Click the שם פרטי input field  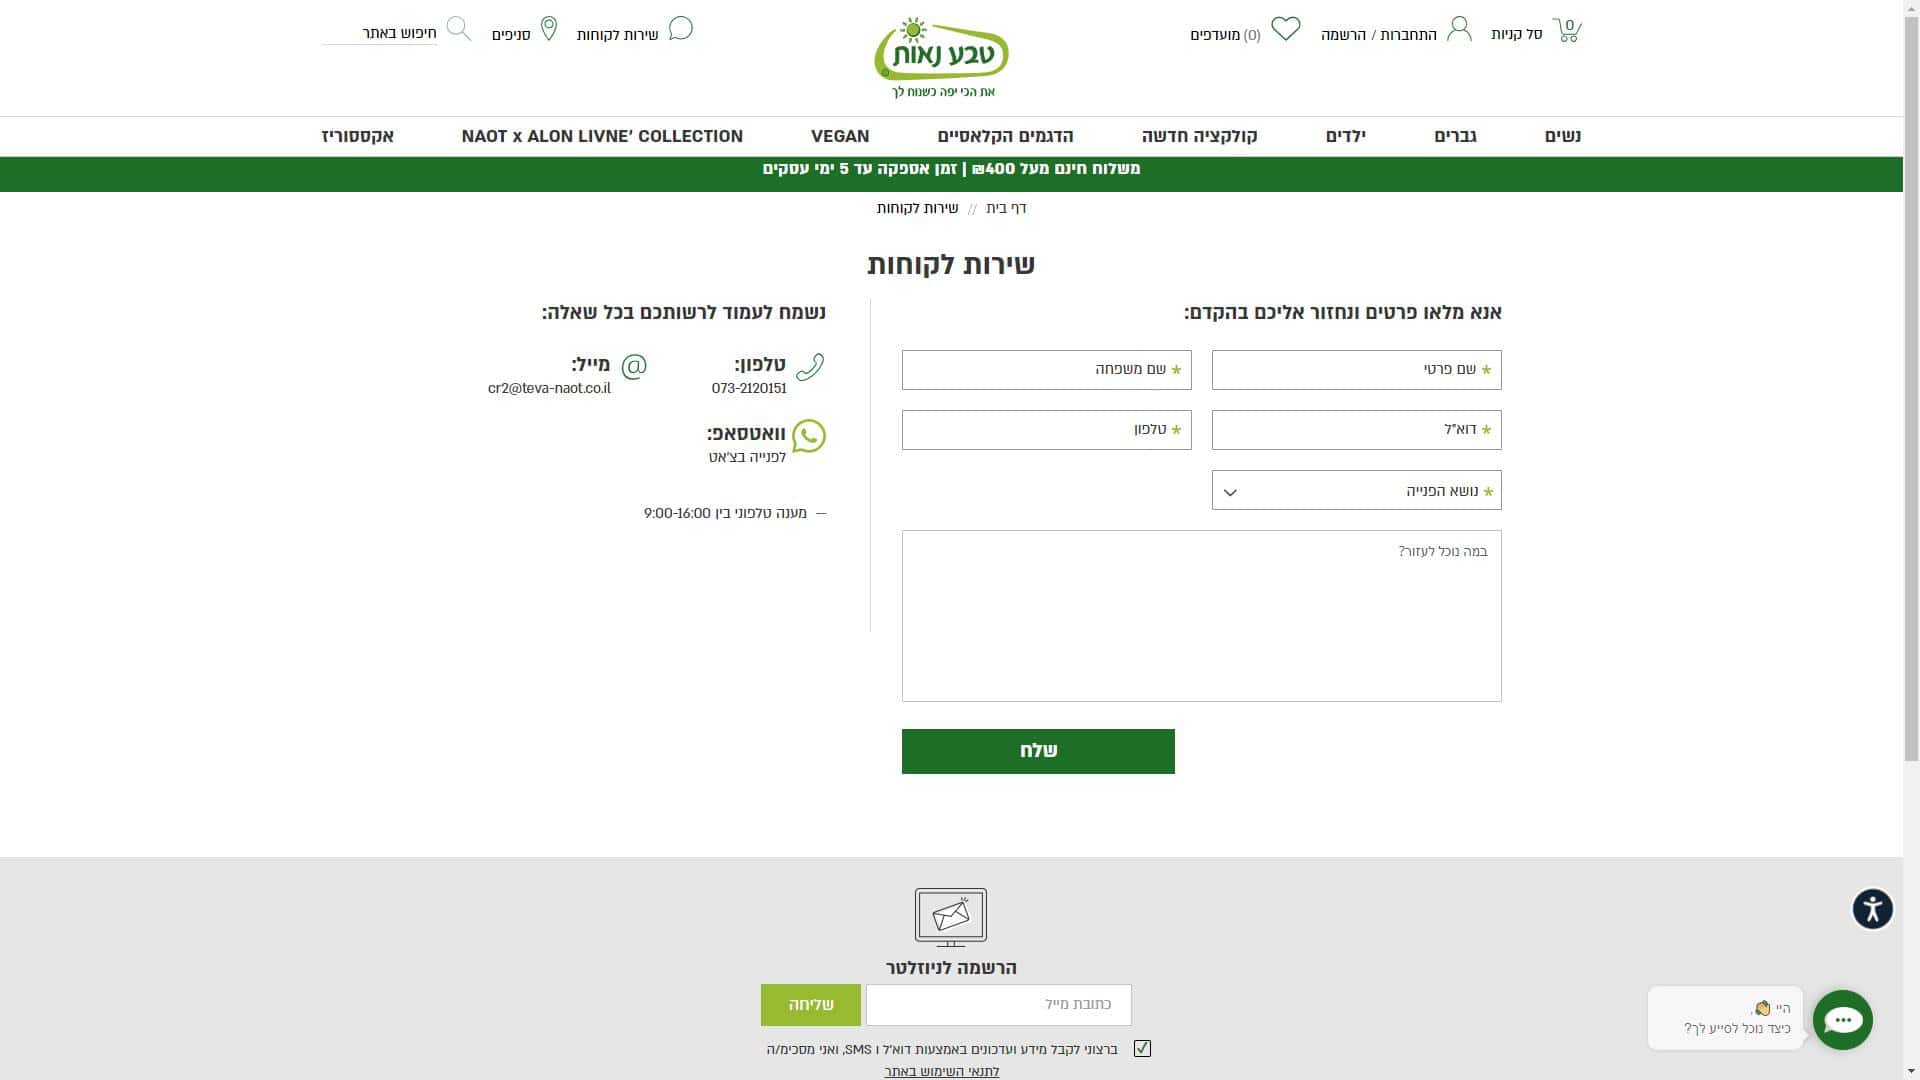[1356, 370]
